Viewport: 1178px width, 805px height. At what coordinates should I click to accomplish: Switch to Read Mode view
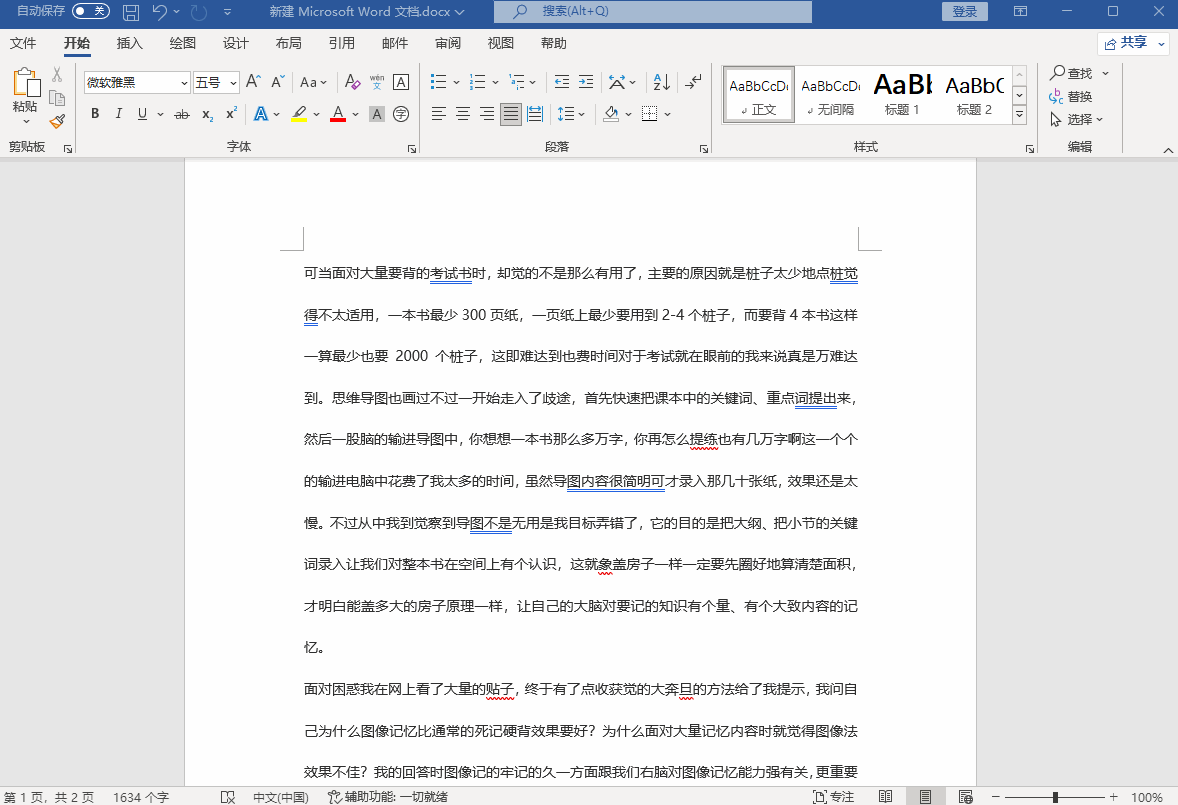[886, 797]
